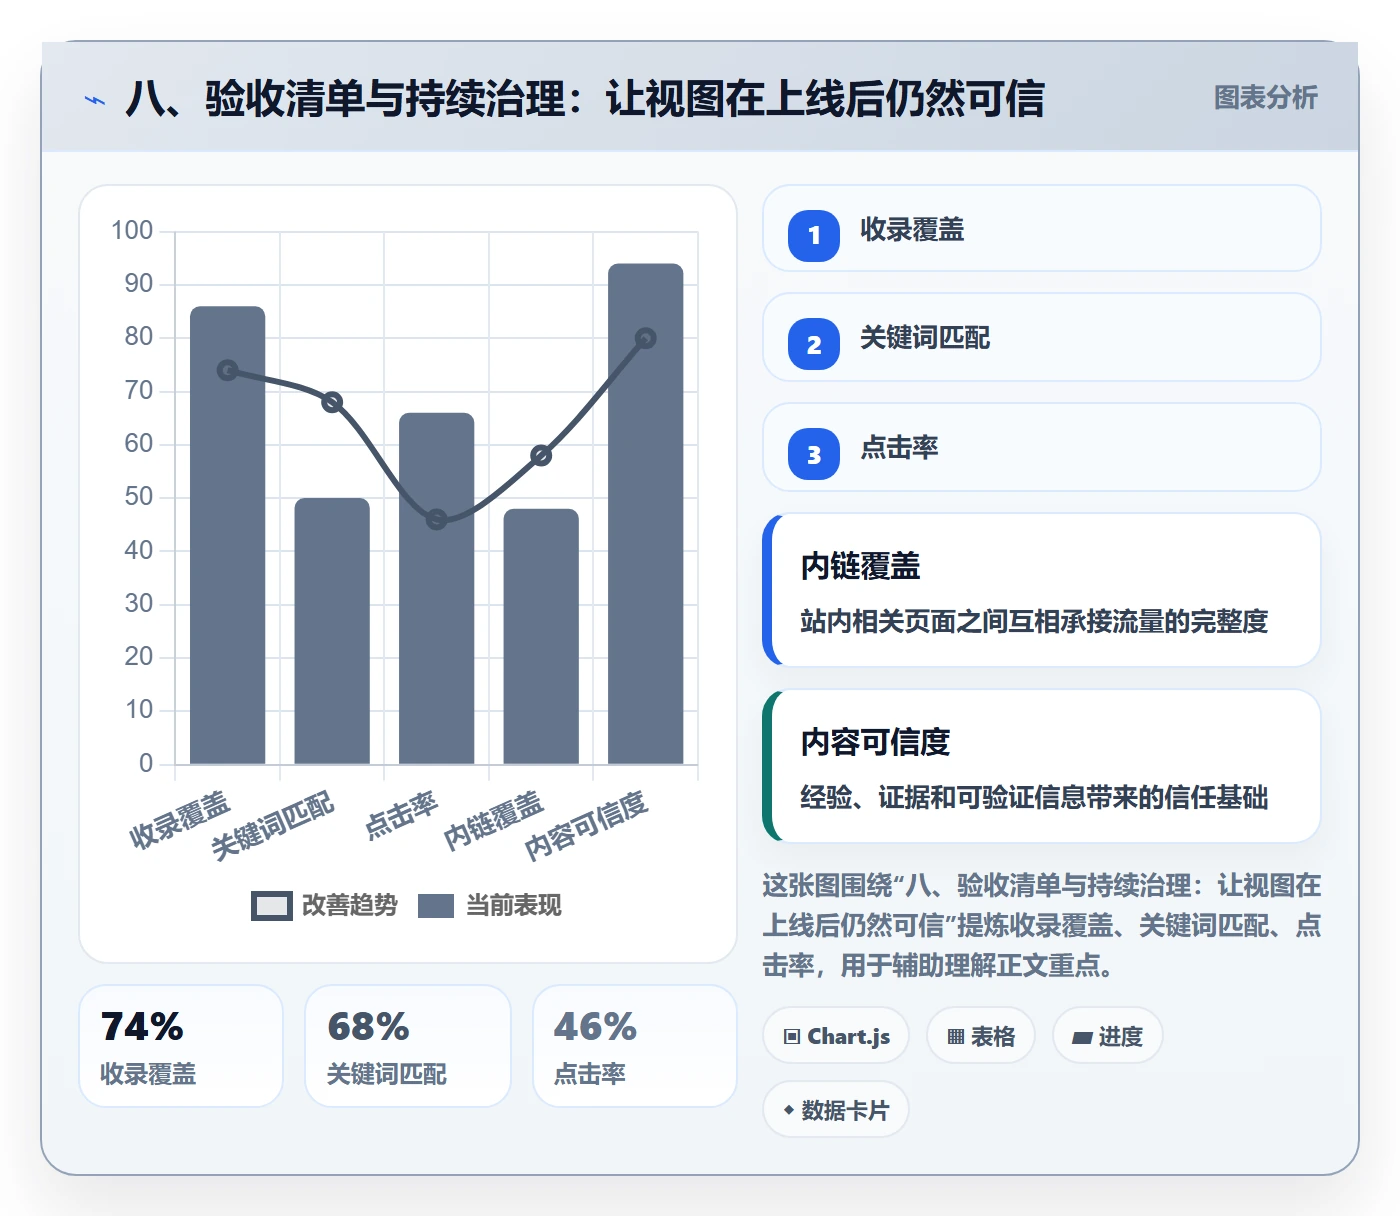Click the summary paragraph starting with 这张图围绕

coord(1042,925)
